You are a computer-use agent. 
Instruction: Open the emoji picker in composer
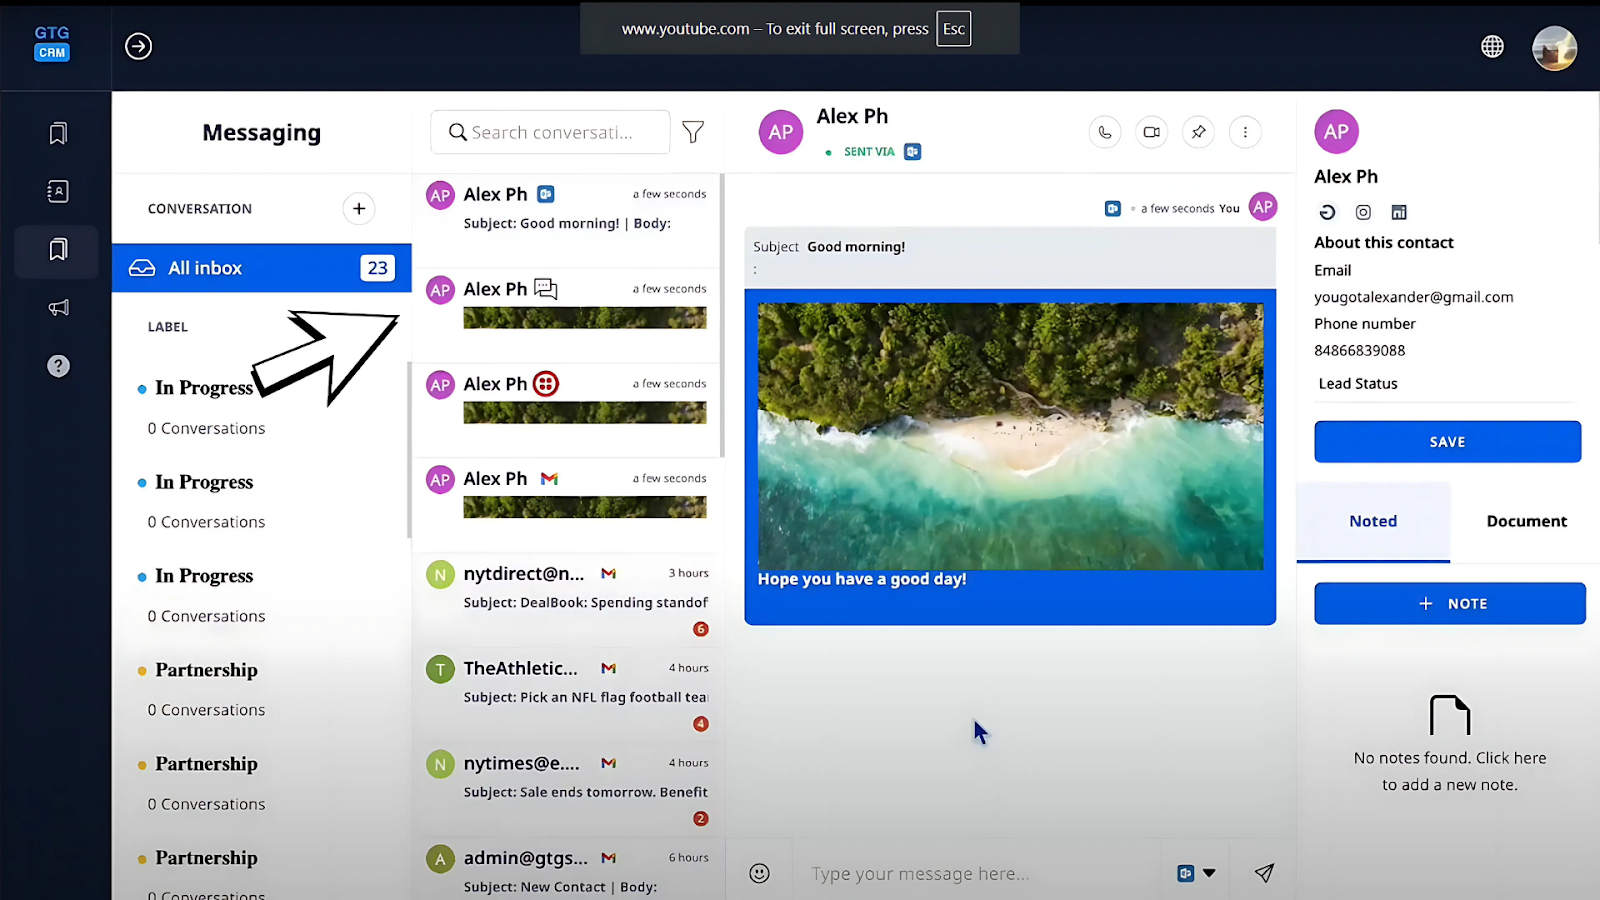coord(760,873)
